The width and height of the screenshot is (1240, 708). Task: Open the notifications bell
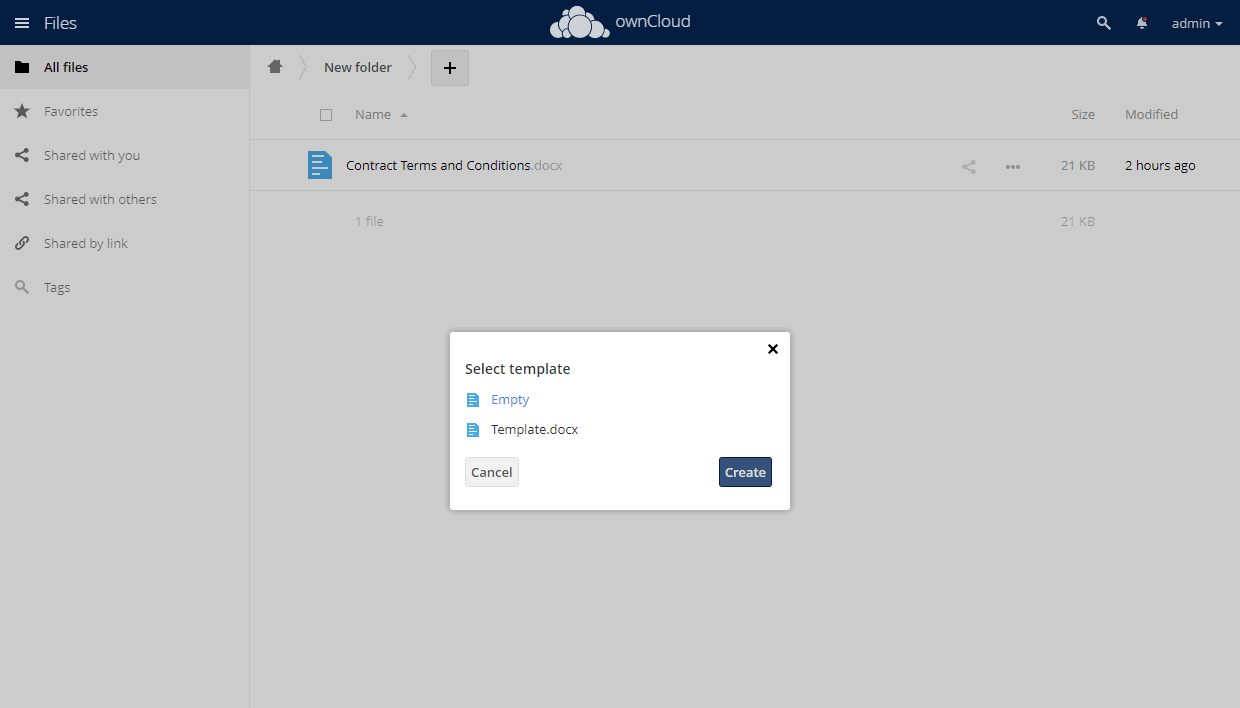tap(1142, 23)
